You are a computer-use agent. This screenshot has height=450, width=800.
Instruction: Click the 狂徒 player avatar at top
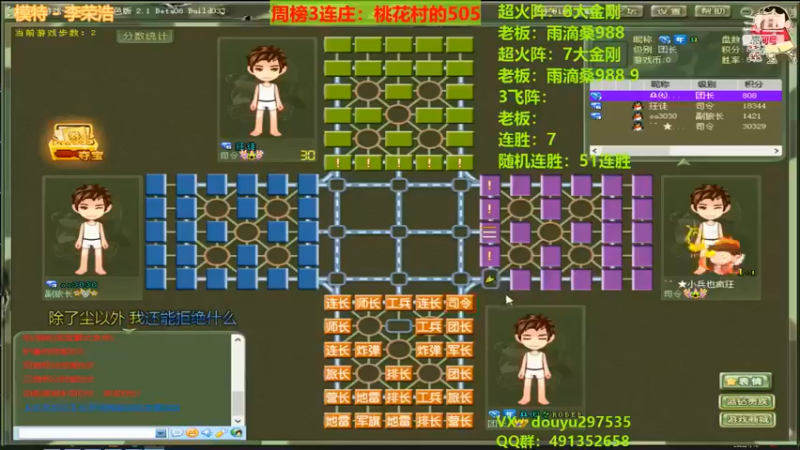[266, 90]
